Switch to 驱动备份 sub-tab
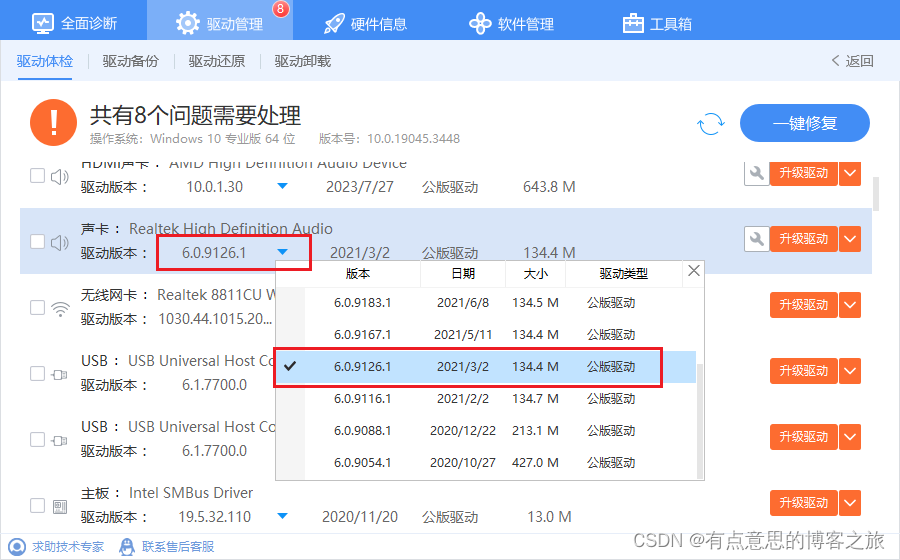Viewport: 900px width, 560px height. point(130,61)
